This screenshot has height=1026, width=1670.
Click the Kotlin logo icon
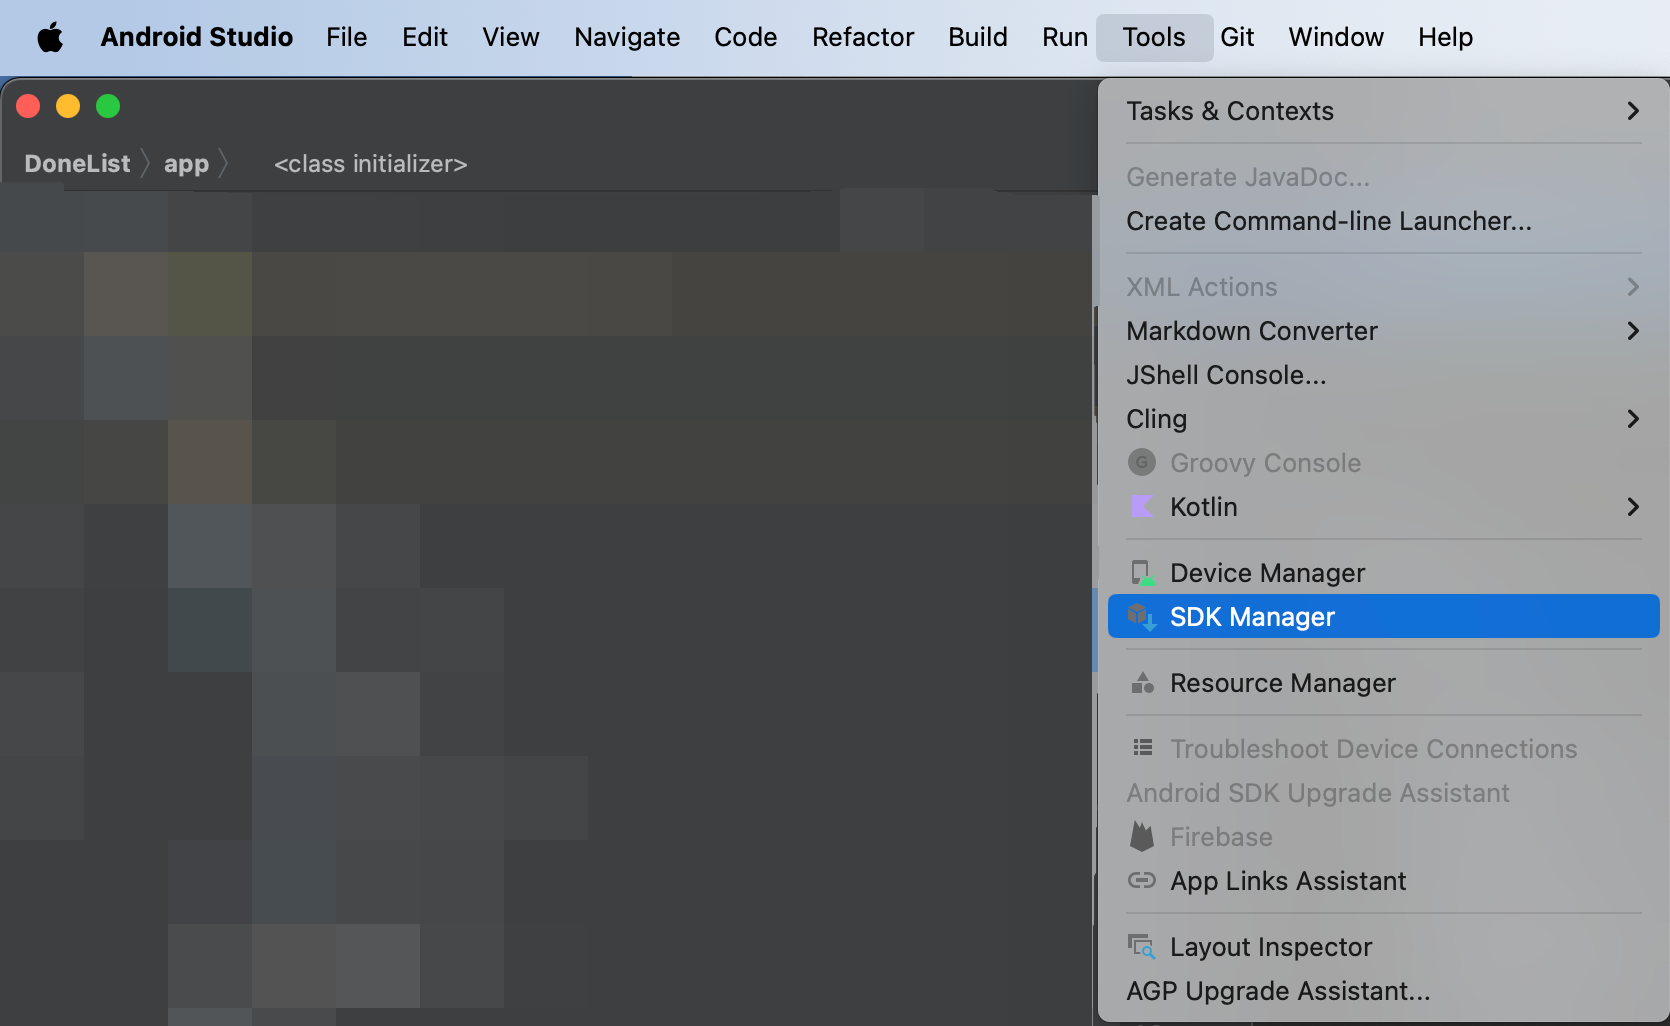[x=1142, y=507]
